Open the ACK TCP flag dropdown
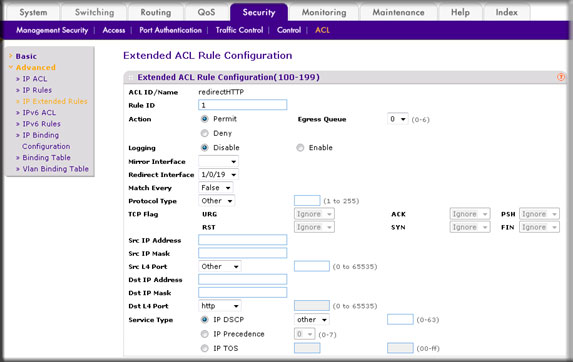The width and height of the screenshot is (573, 362). 470,214
